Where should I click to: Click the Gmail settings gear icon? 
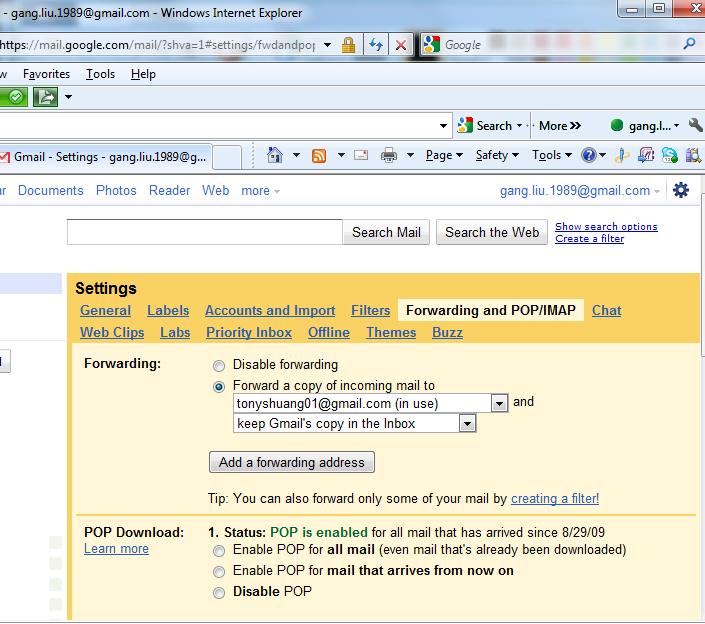pyautogui.click(x=681, y=190)
